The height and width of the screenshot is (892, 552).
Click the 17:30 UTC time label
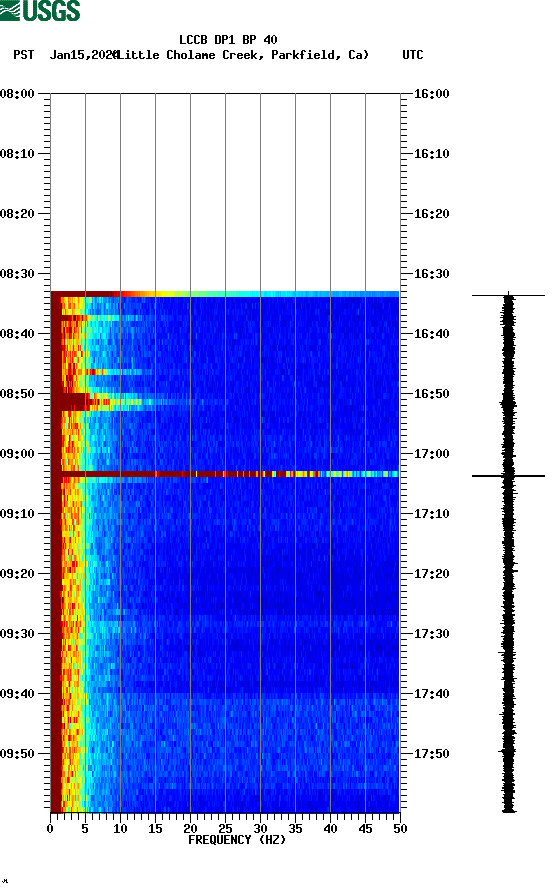431,634
